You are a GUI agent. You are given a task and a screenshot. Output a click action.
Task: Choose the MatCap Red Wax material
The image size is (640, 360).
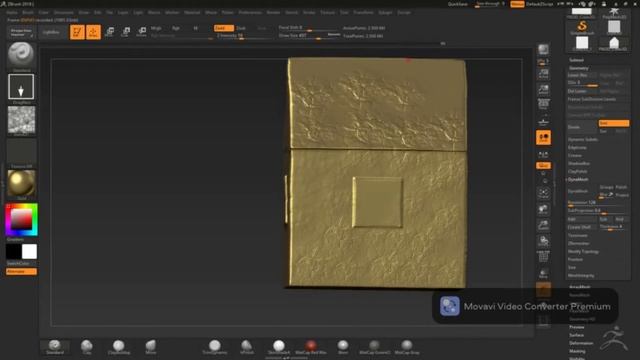[311, 347]
